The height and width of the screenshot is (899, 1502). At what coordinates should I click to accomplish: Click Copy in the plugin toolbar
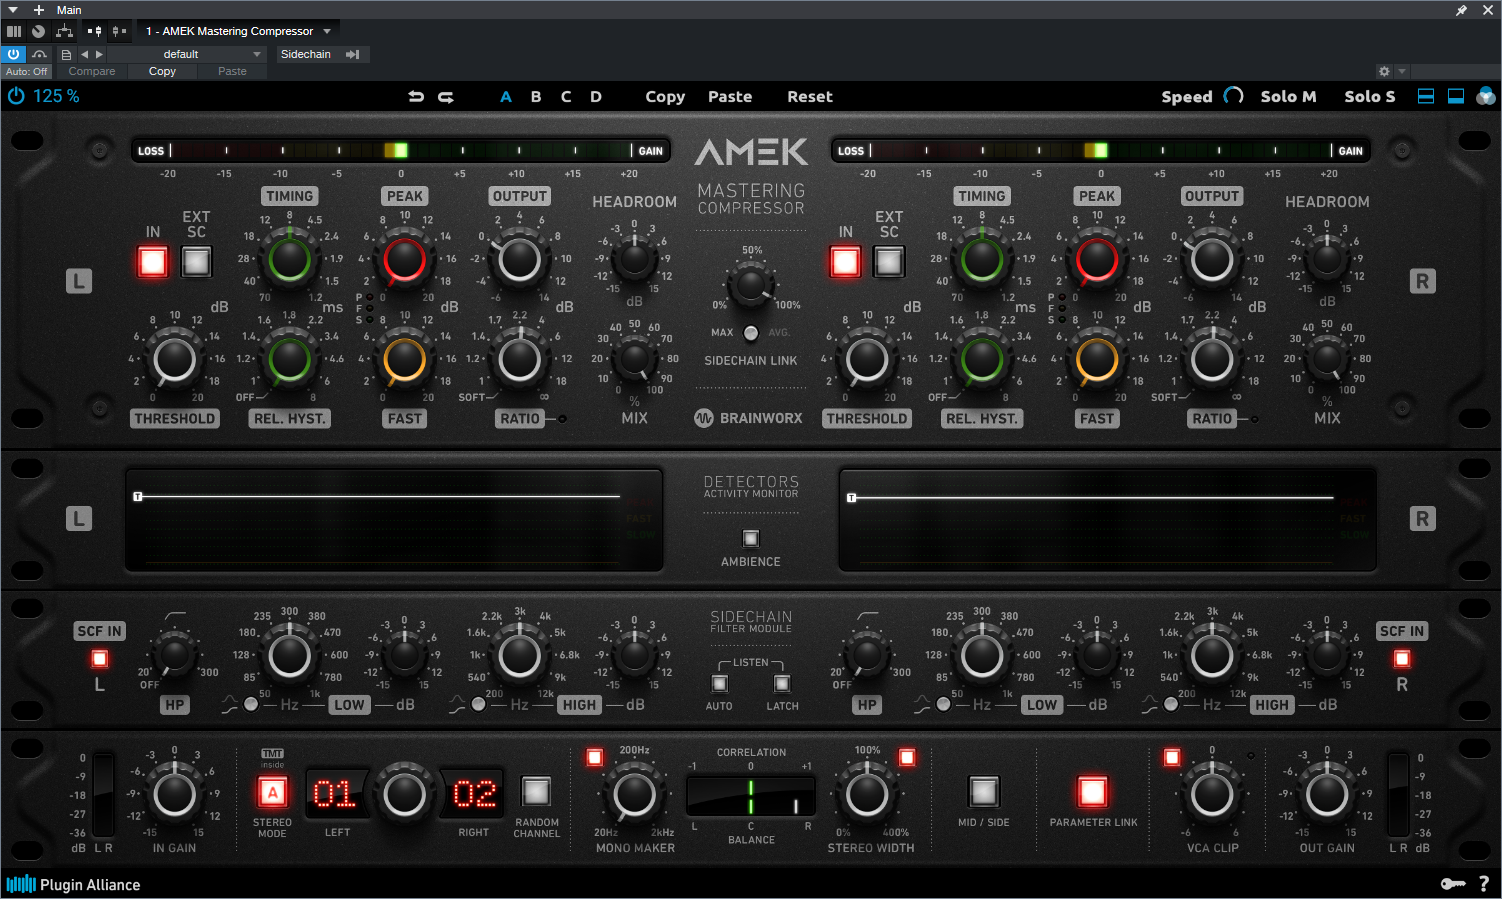[x=665, y=97]
